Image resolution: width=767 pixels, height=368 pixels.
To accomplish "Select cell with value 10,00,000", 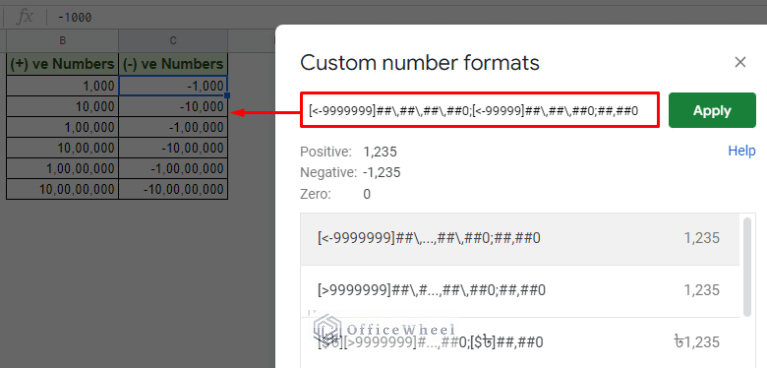I will (62, 148).
